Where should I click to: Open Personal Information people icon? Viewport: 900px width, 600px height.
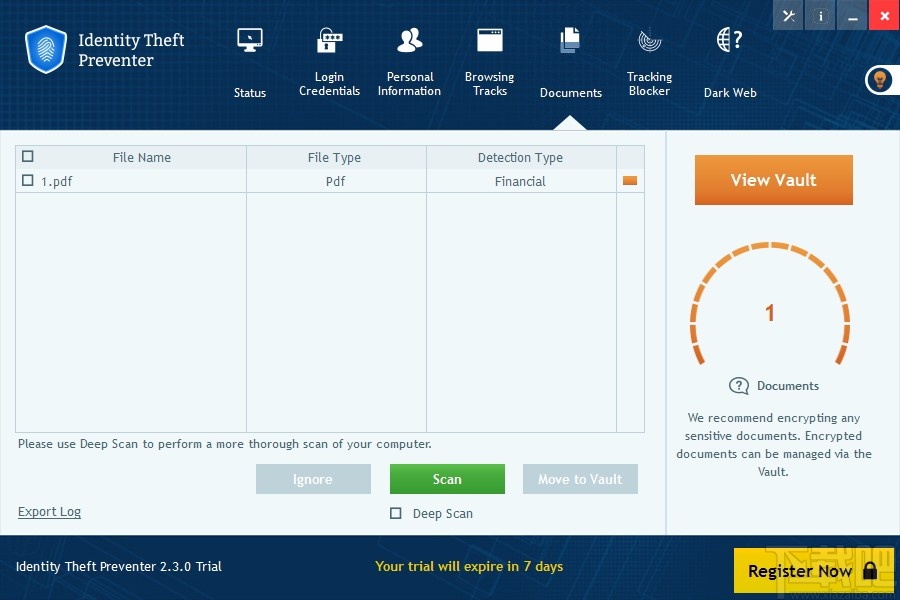point(410,40)
